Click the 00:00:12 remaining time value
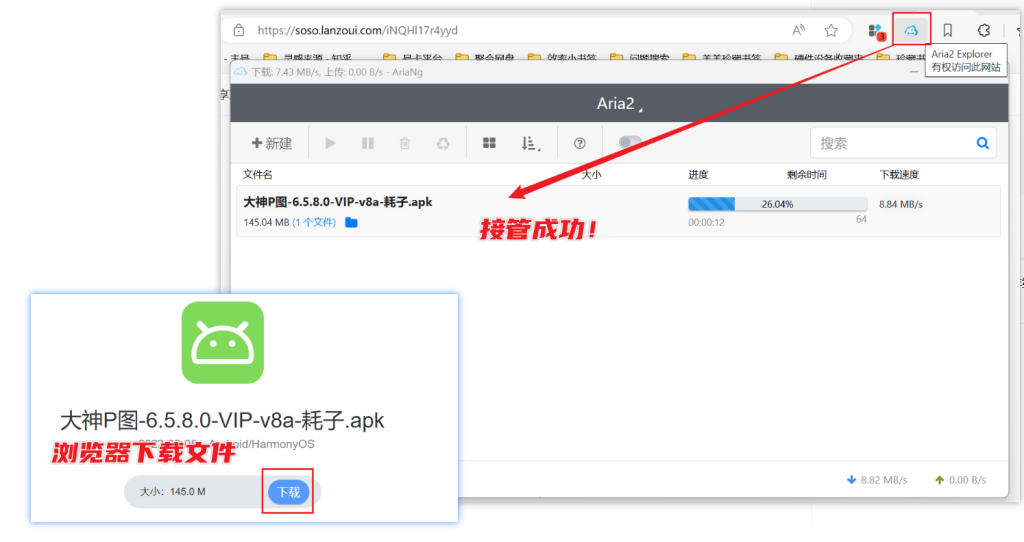Viewport: 1024px width, 542px height. pos(706,222)
